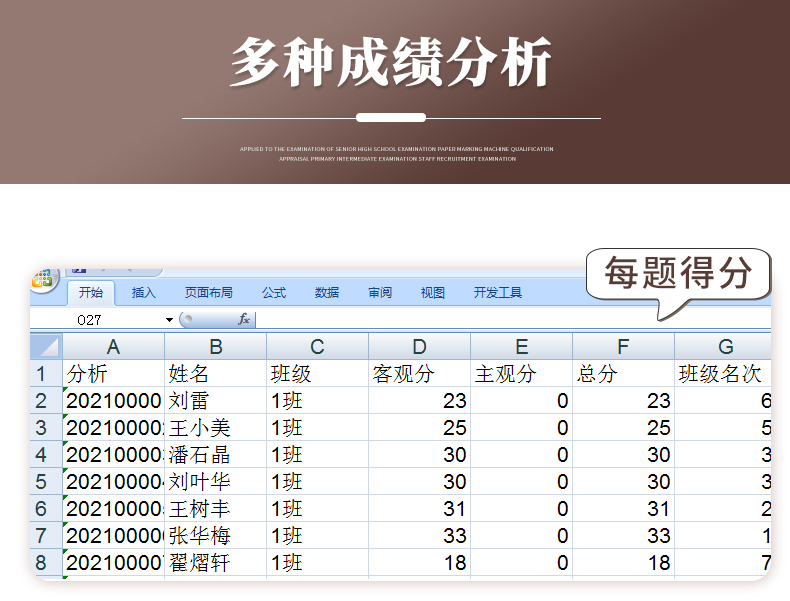790x601 pixels.
Task: Open the Name Box dropdown arrow
Action: [x=169, y=319]
